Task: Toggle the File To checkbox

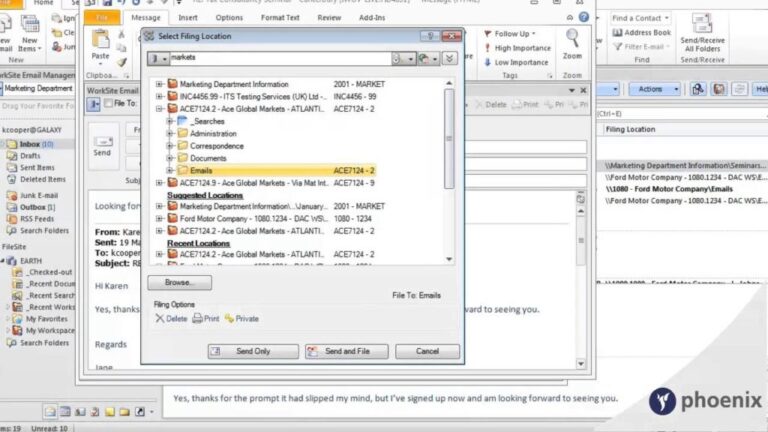Action: pos(108,103)
